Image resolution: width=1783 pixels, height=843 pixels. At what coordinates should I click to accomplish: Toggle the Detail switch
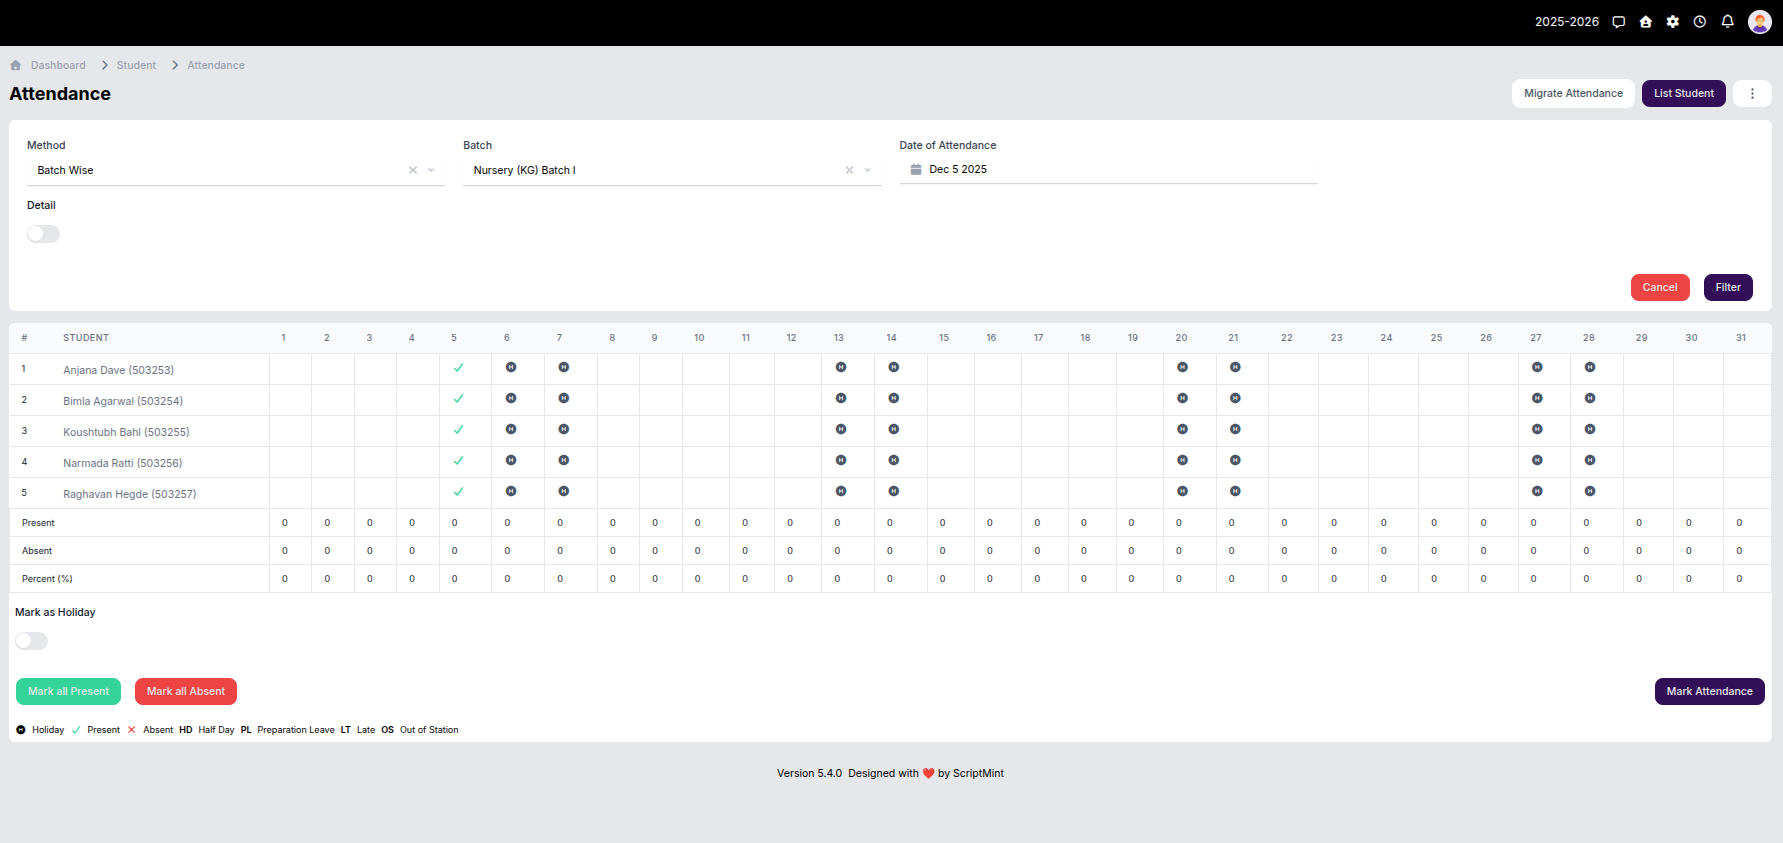click(43, 234)
